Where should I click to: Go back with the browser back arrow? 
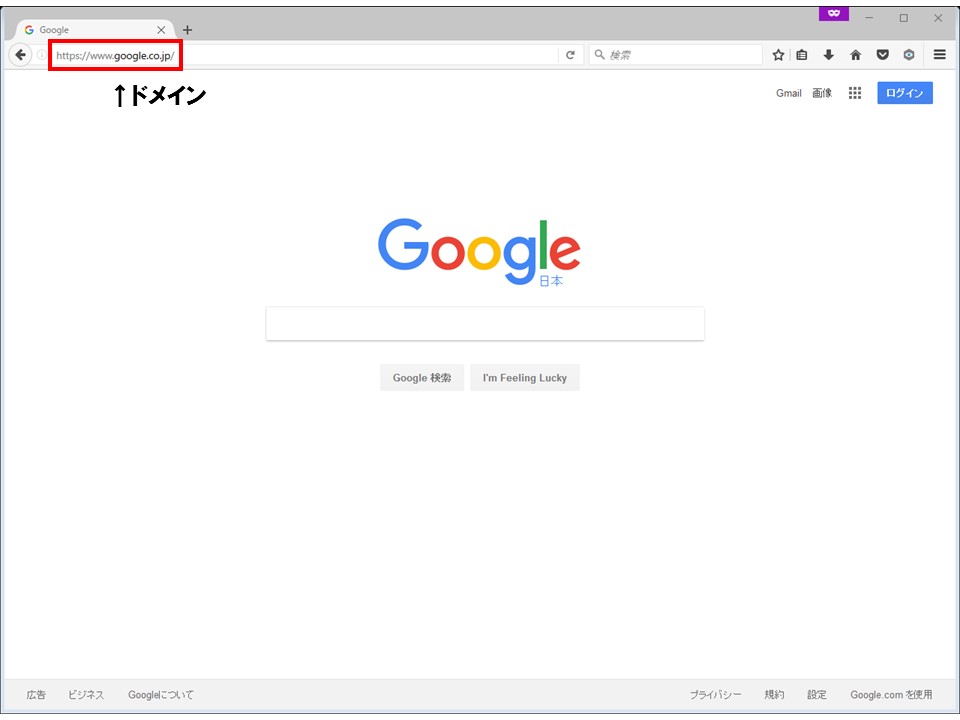(x=20, y=55)
